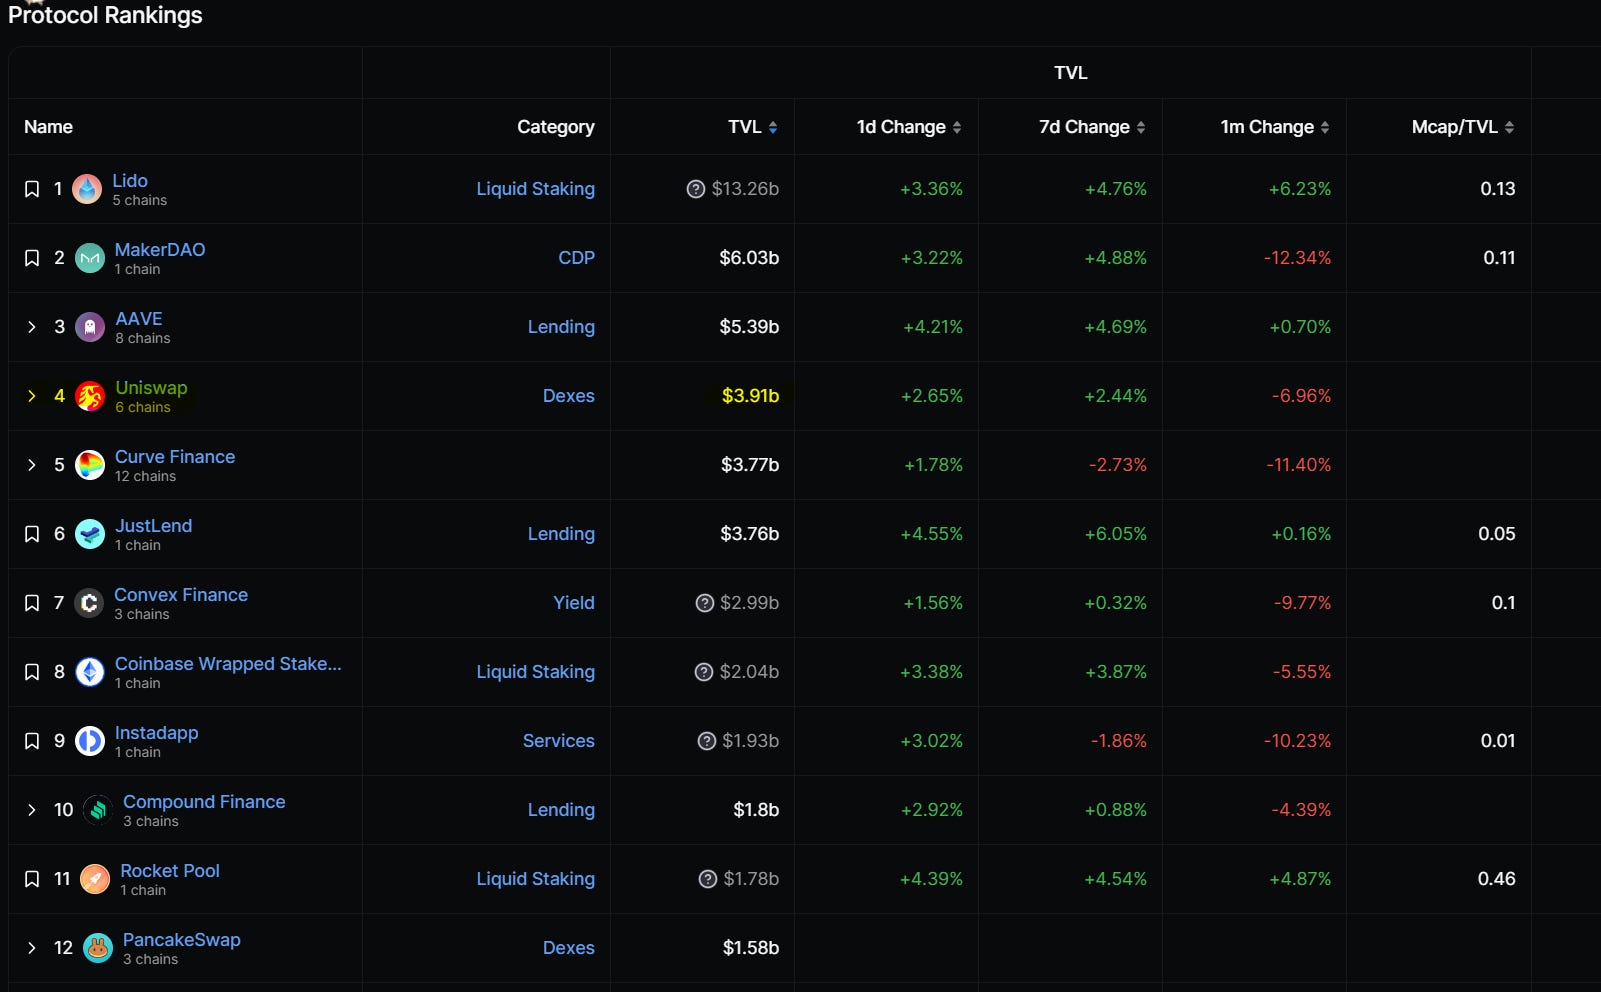
Task: Toggle bookmark on Instadapp row
Action: 32,741
